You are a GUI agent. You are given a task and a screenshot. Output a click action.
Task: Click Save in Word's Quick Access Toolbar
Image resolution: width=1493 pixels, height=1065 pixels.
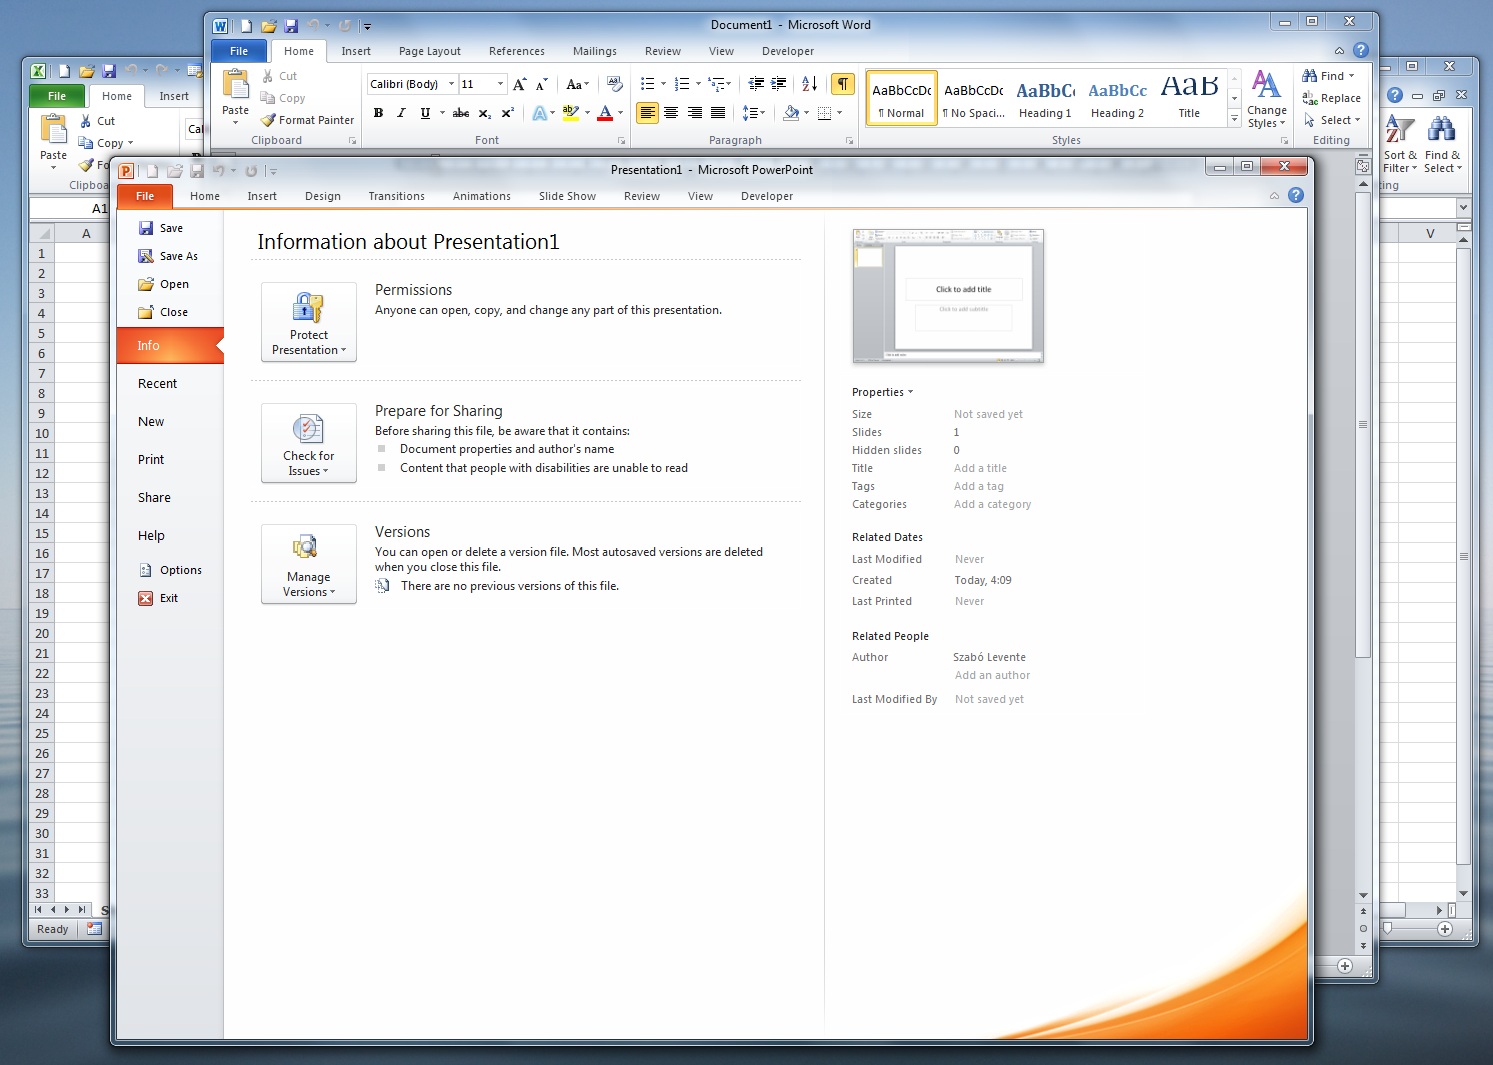(x=291, y=26)
